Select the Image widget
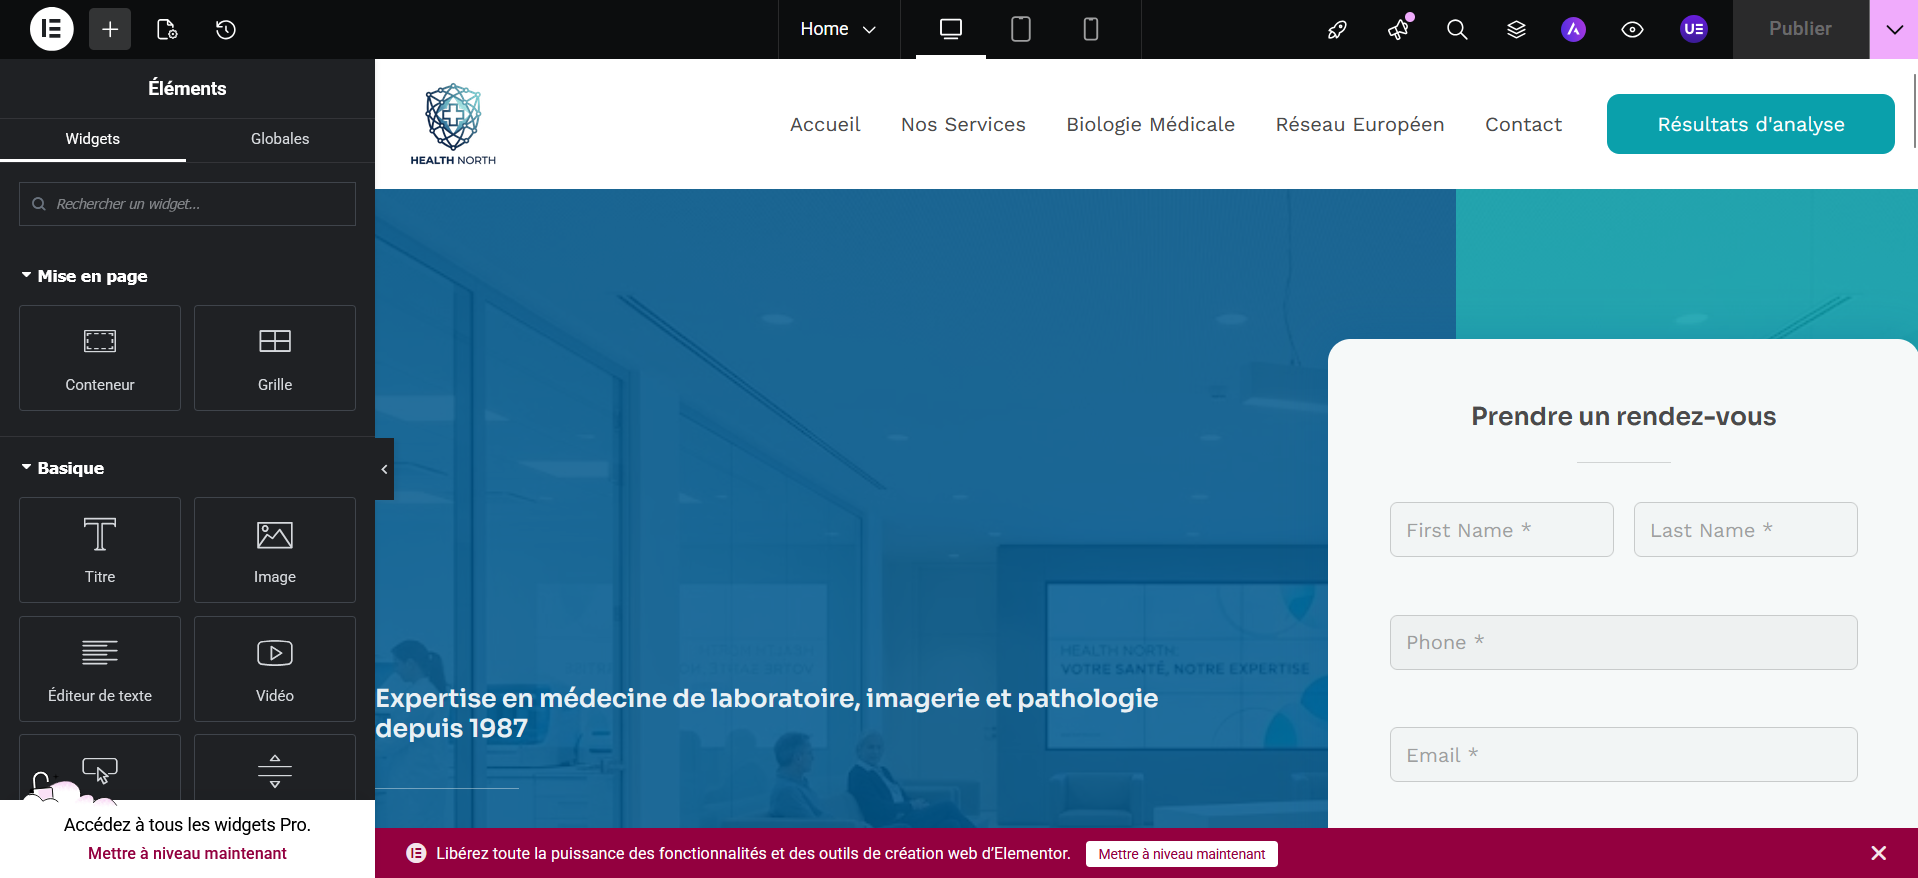This screenshot has width=1918, height=878. point(275,550)
